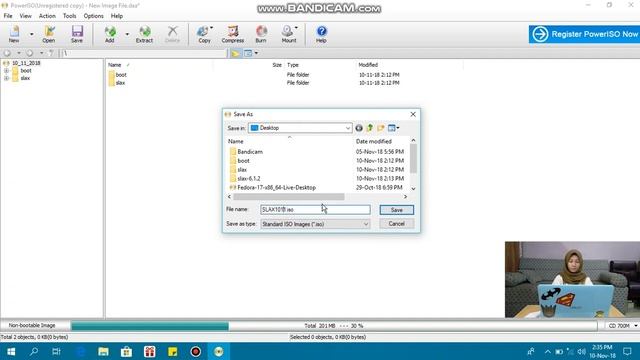Go up one level in Save As dialog
This screenshot has width=640, height=360.
(x=370, y=128)
